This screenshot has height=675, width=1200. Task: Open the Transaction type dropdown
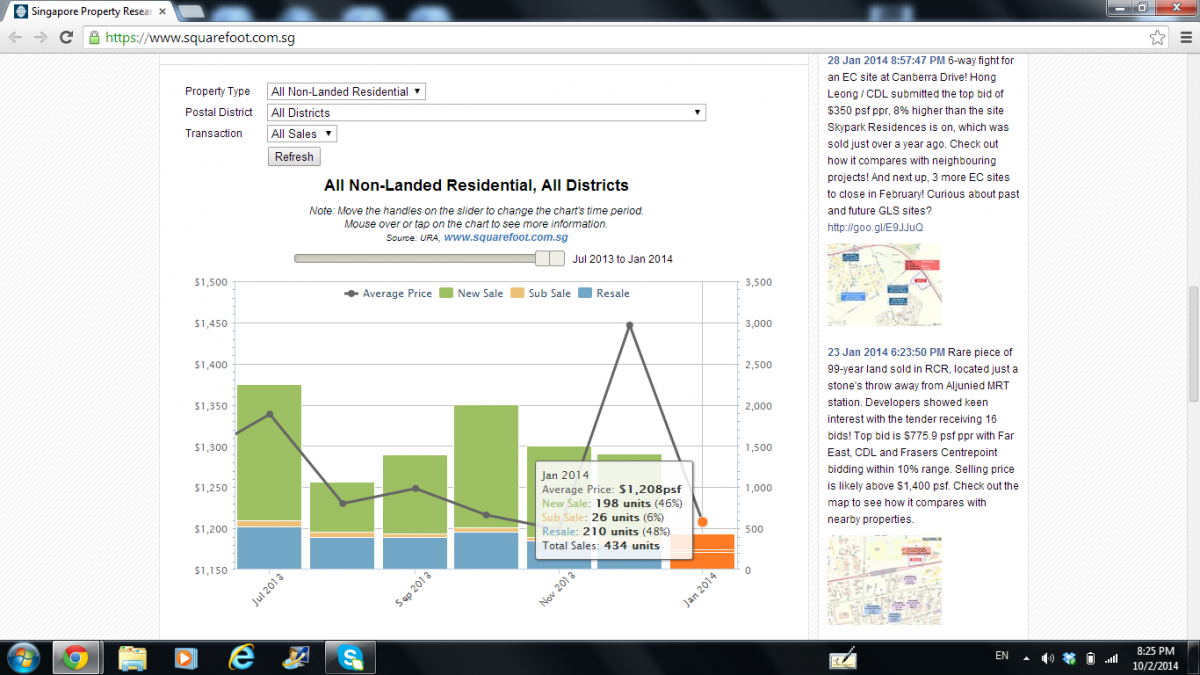tap(302, 133)
